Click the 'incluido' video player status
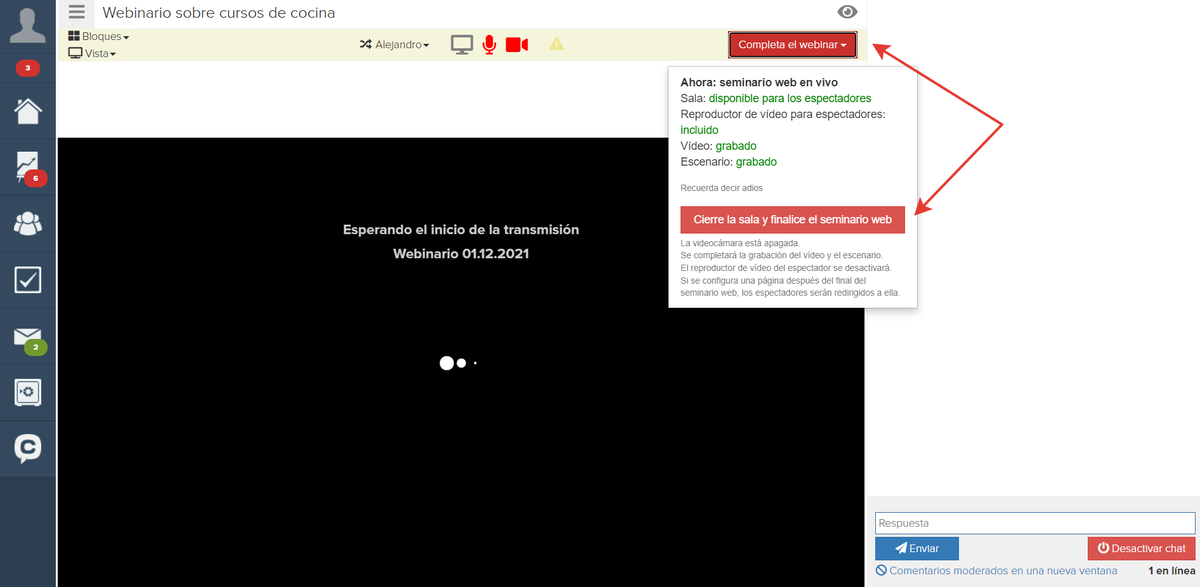 click(x=699, y=130)
